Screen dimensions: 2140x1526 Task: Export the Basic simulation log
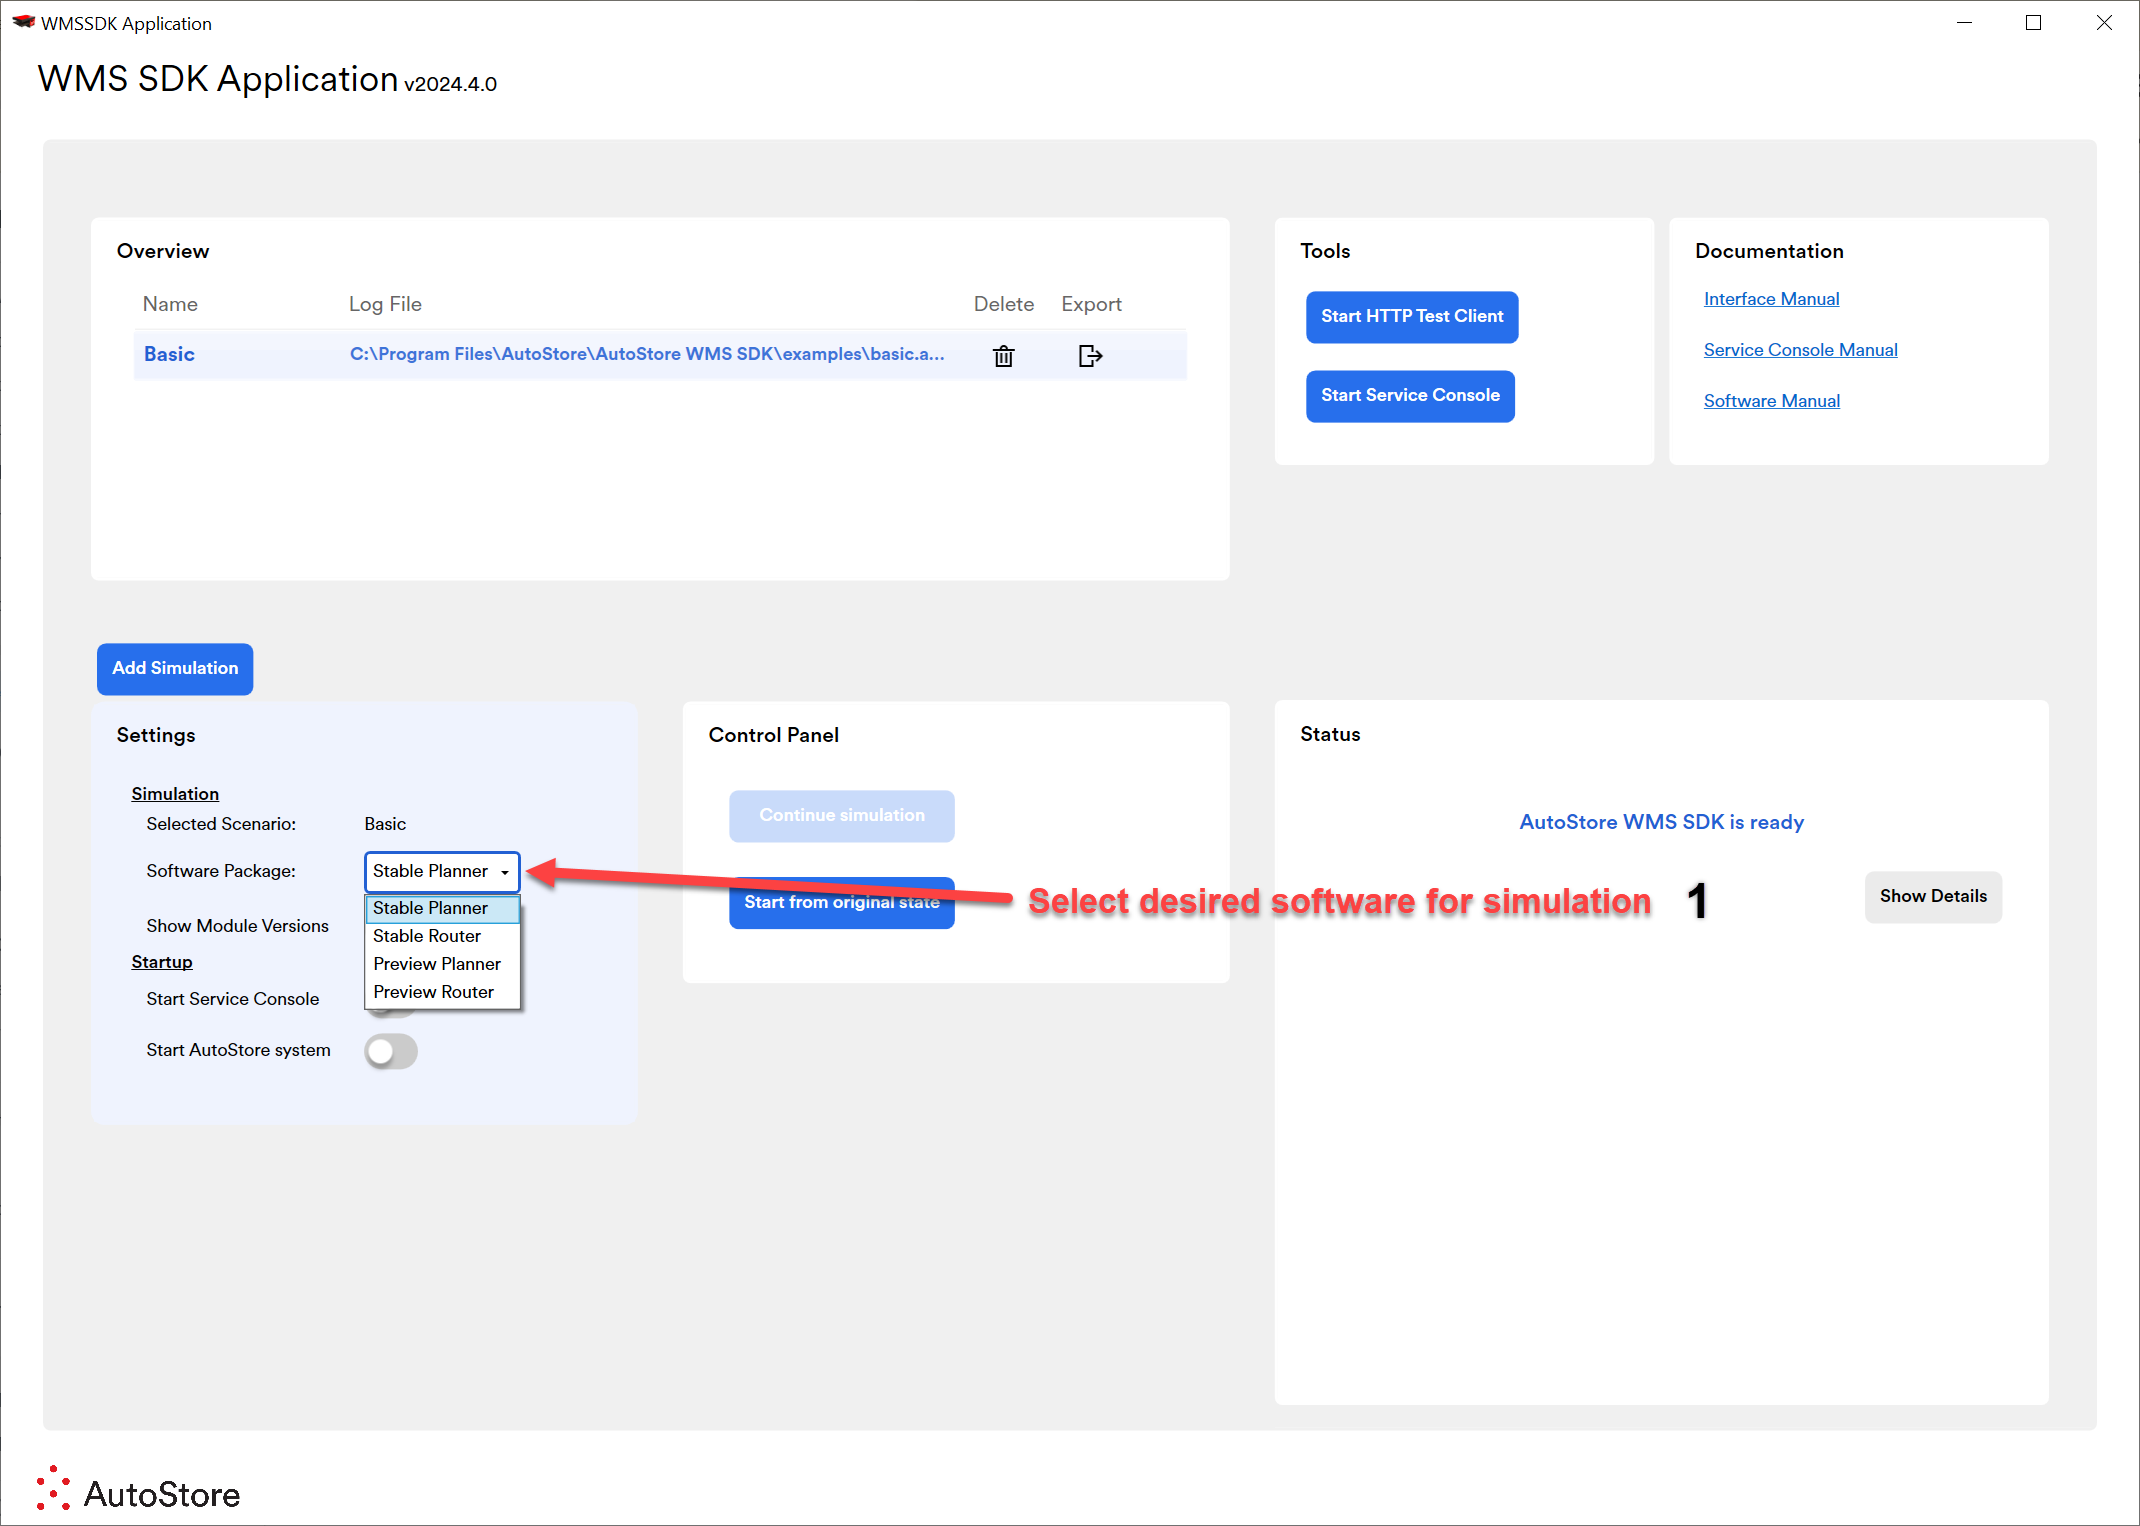click(1090, 356)
